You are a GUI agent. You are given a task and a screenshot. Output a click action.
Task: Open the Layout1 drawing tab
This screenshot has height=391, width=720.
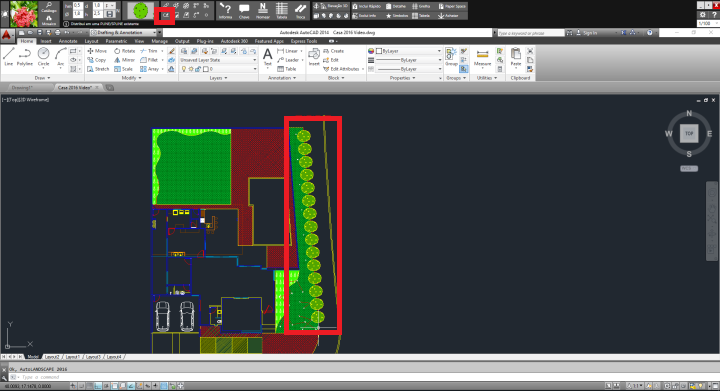coord(73,357)
